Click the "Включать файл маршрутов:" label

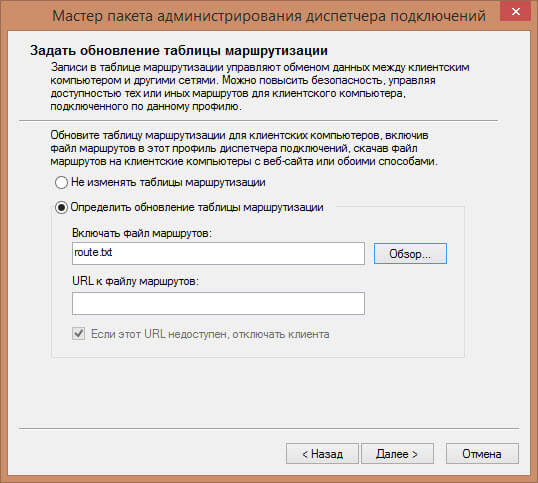click(x=142, y=233)
